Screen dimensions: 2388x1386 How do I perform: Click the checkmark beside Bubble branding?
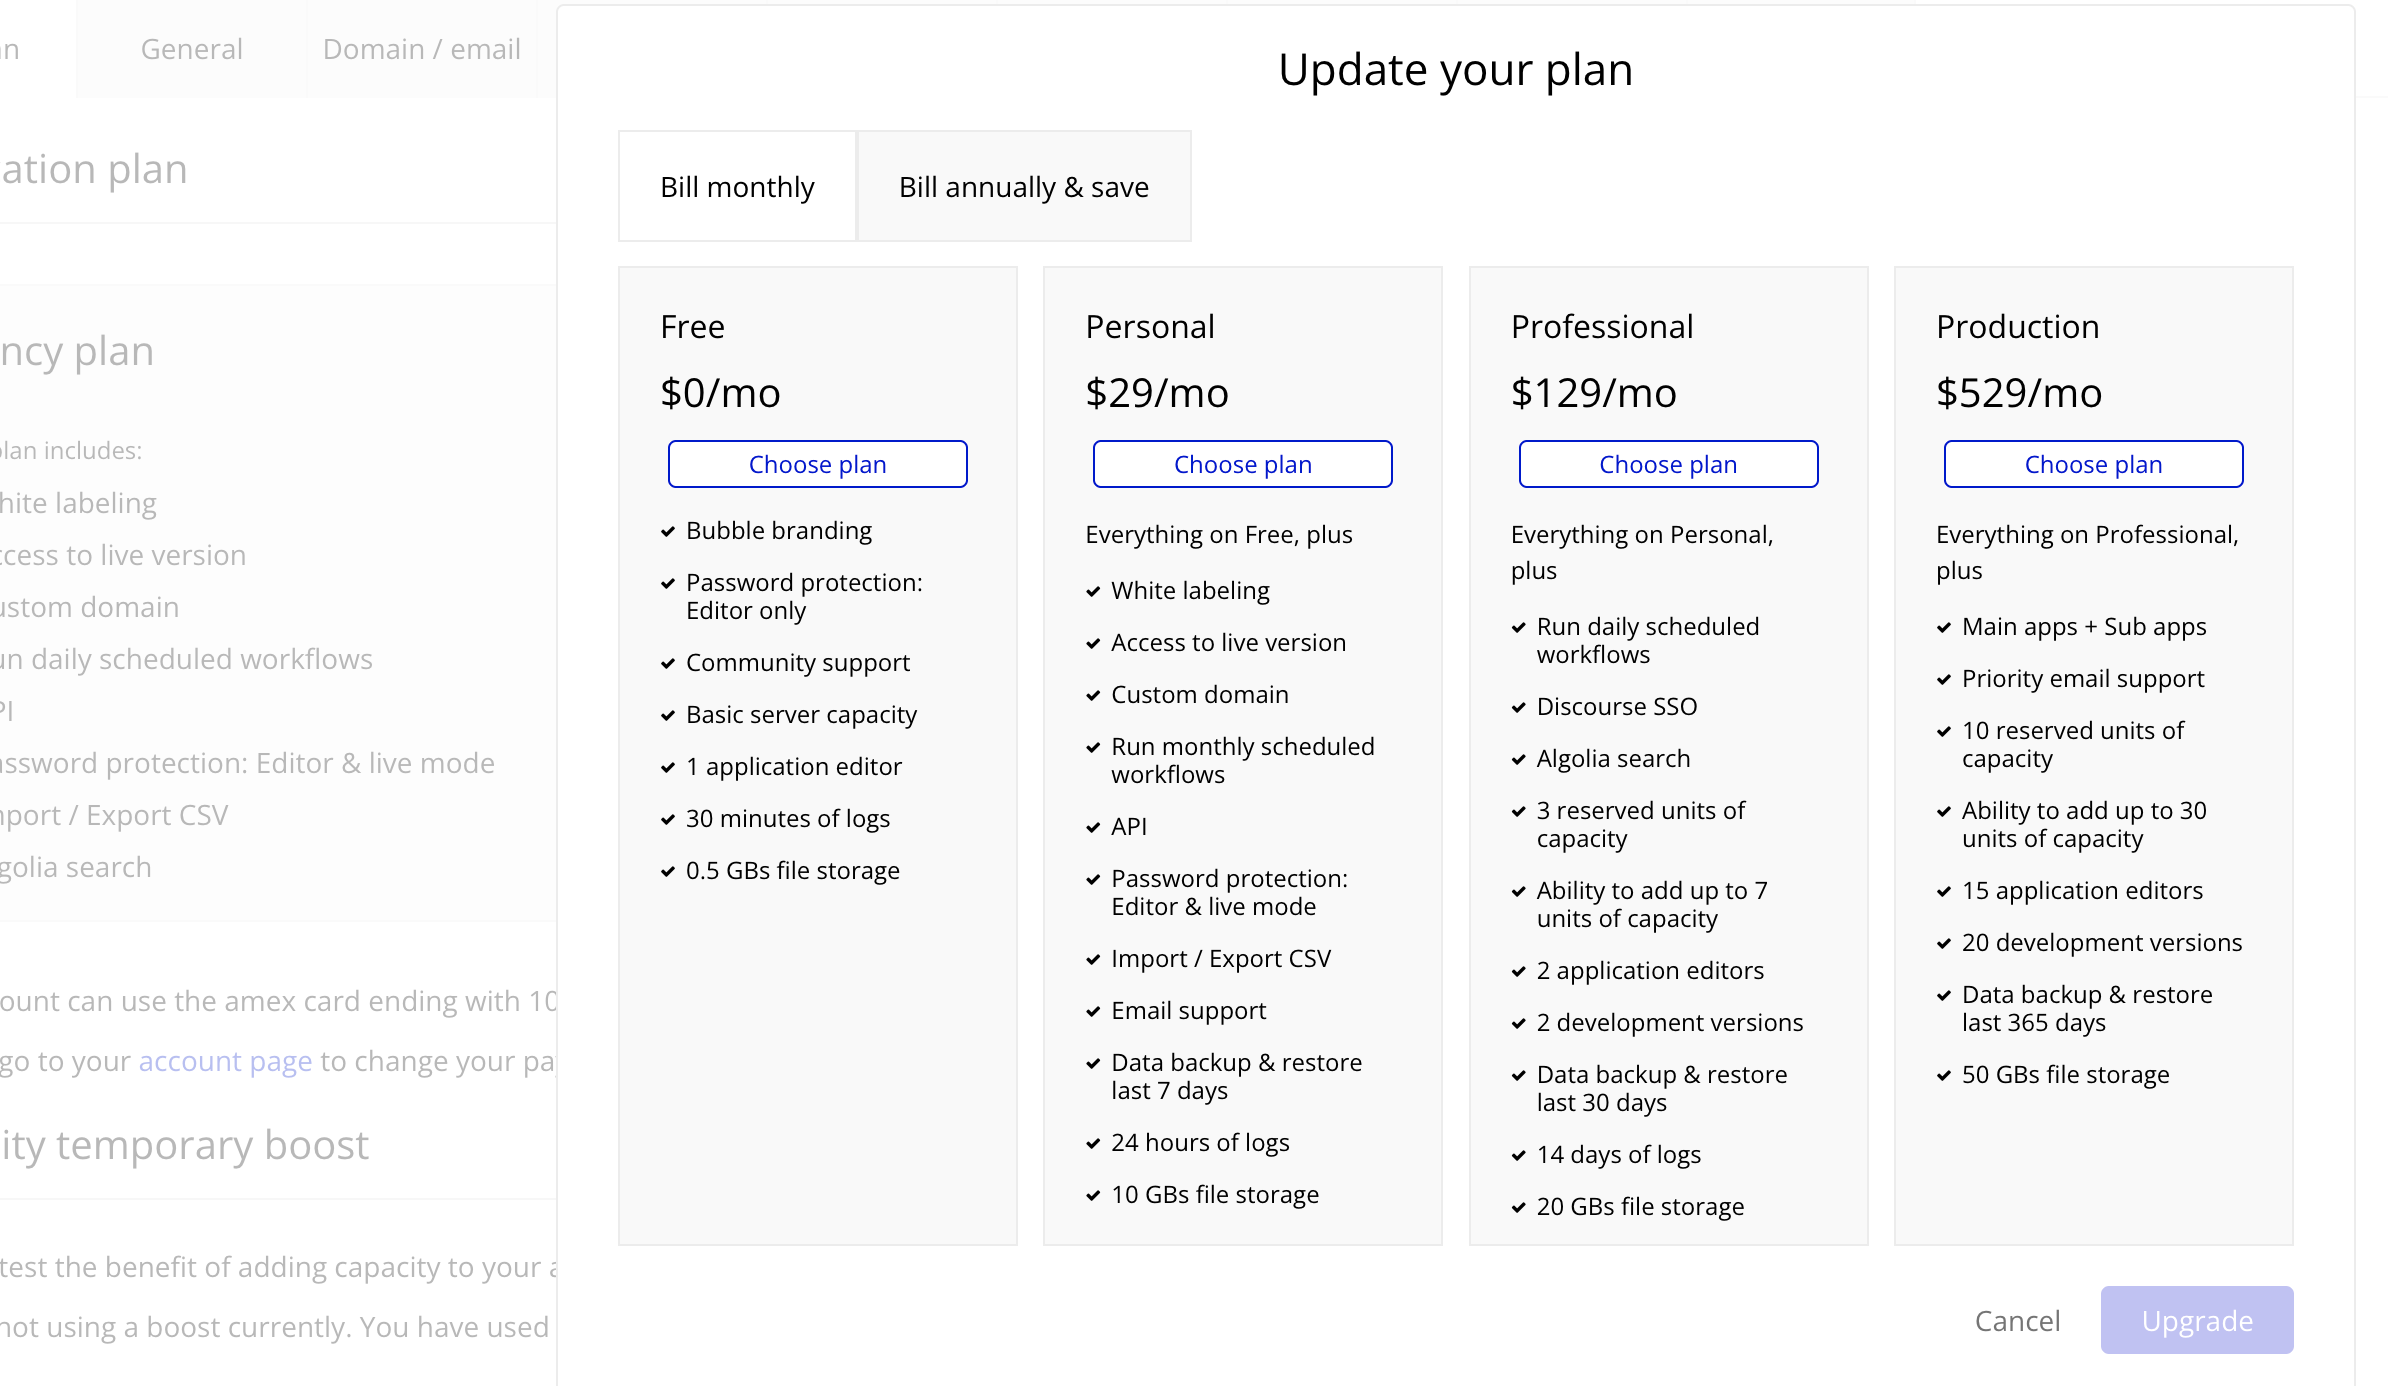tap(668, 532)
